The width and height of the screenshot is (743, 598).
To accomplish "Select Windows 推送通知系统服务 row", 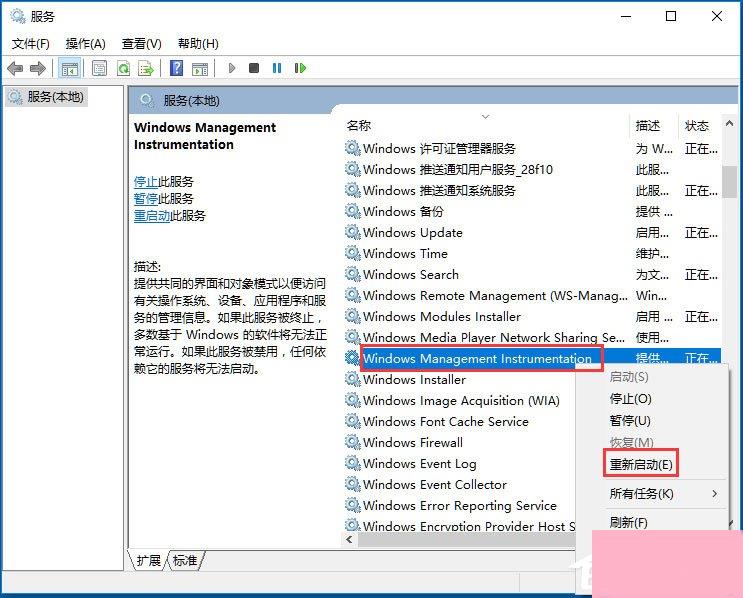I will (532, 190).
